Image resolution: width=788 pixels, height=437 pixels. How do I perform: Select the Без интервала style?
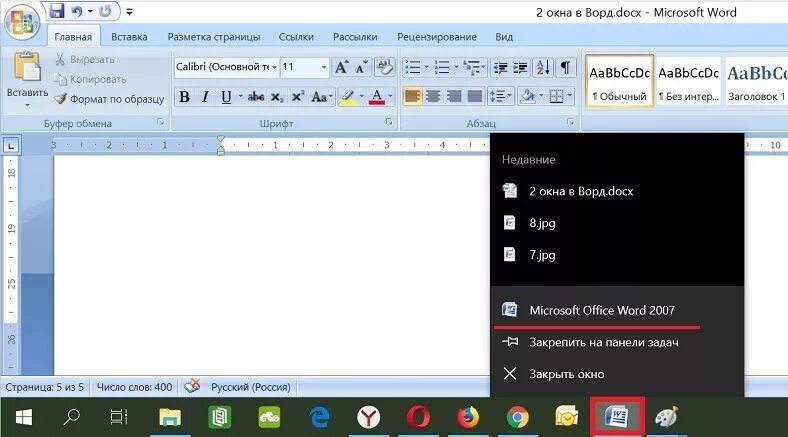point(689,80)
